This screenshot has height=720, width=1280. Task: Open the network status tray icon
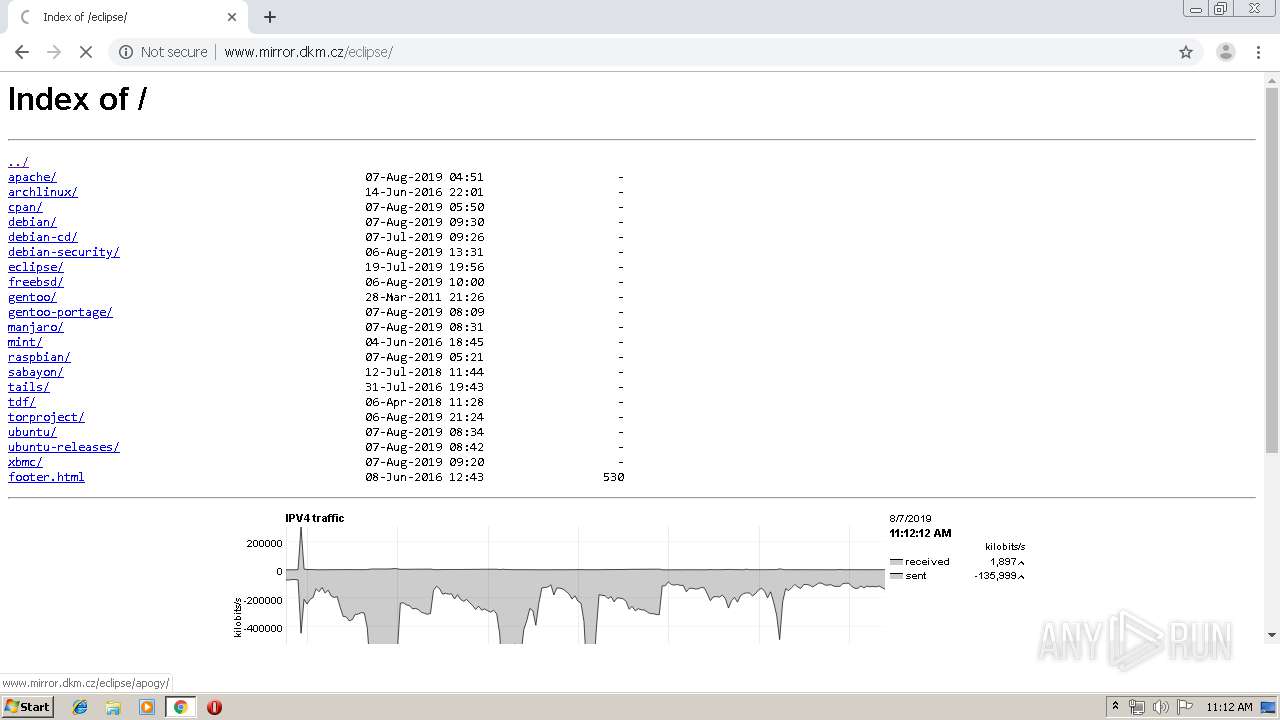(1137, 707)
